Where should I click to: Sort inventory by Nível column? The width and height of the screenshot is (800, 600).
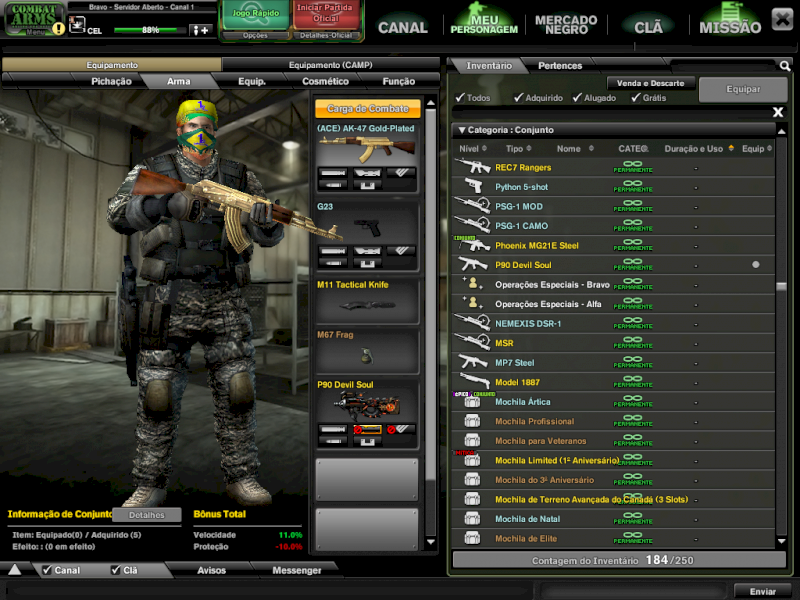(472, 148)
